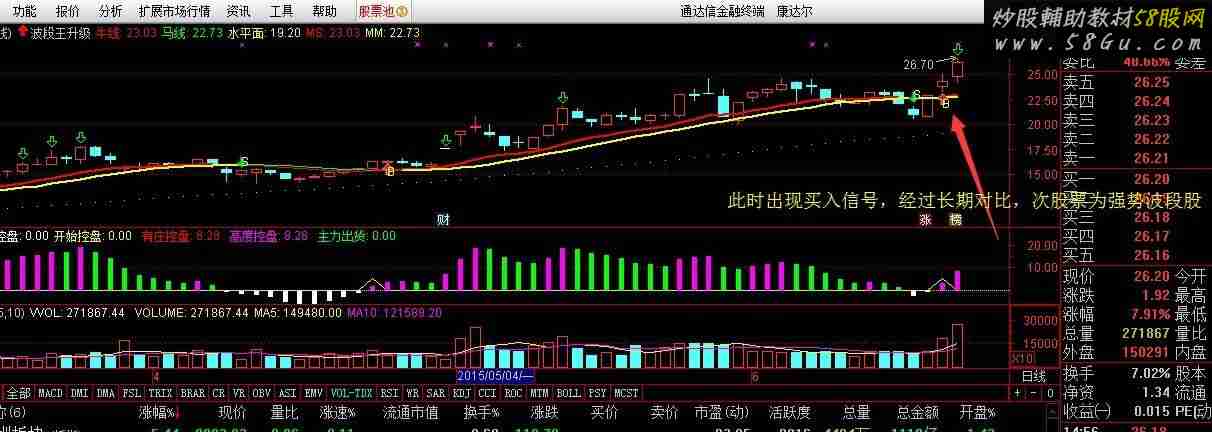Image resolution: width=1212 pixels, height=432 pixels.
Task: Open the 报价 menu
Action: [68, 11]
